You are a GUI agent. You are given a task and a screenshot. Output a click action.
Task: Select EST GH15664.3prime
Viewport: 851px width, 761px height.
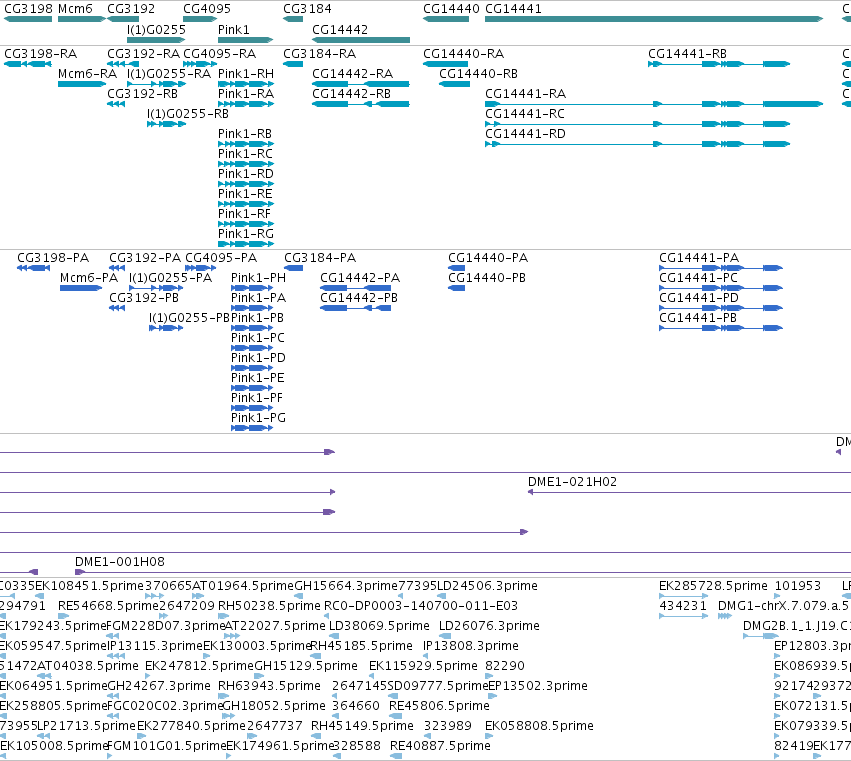346,586
